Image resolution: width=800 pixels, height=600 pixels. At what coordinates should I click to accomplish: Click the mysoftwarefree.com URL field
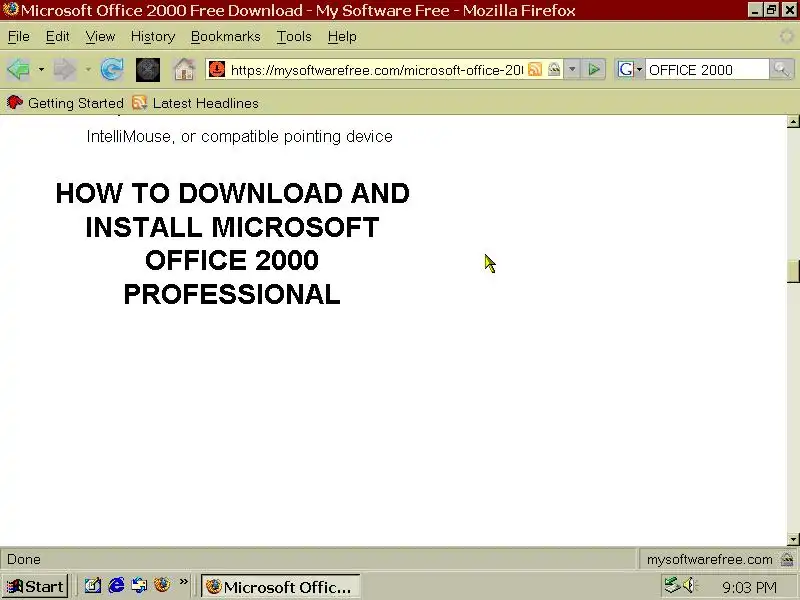[377, 70]
